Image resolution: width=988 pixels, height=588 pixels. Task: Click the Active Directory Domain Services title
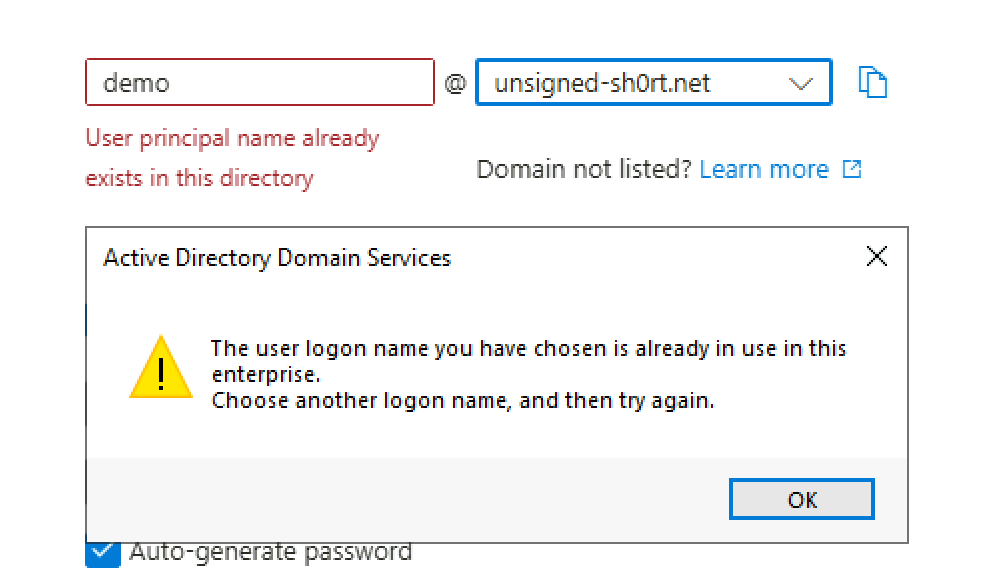pyautogui.click(x=277, y=258)
